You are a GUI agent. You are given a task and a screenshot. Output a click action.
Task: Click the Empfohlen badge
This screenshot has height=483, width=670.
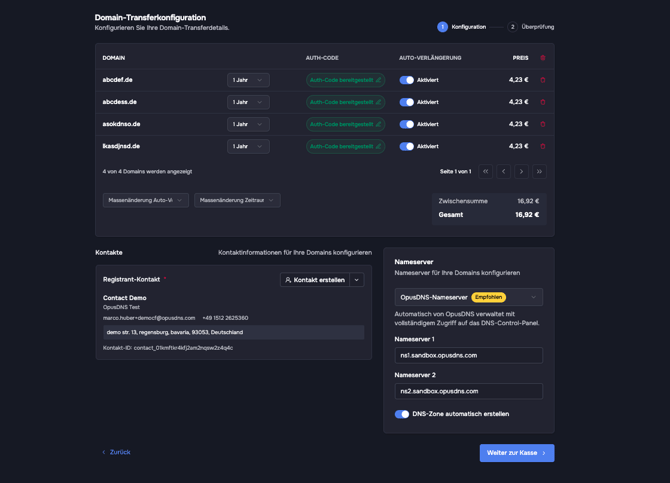(488, 297)
